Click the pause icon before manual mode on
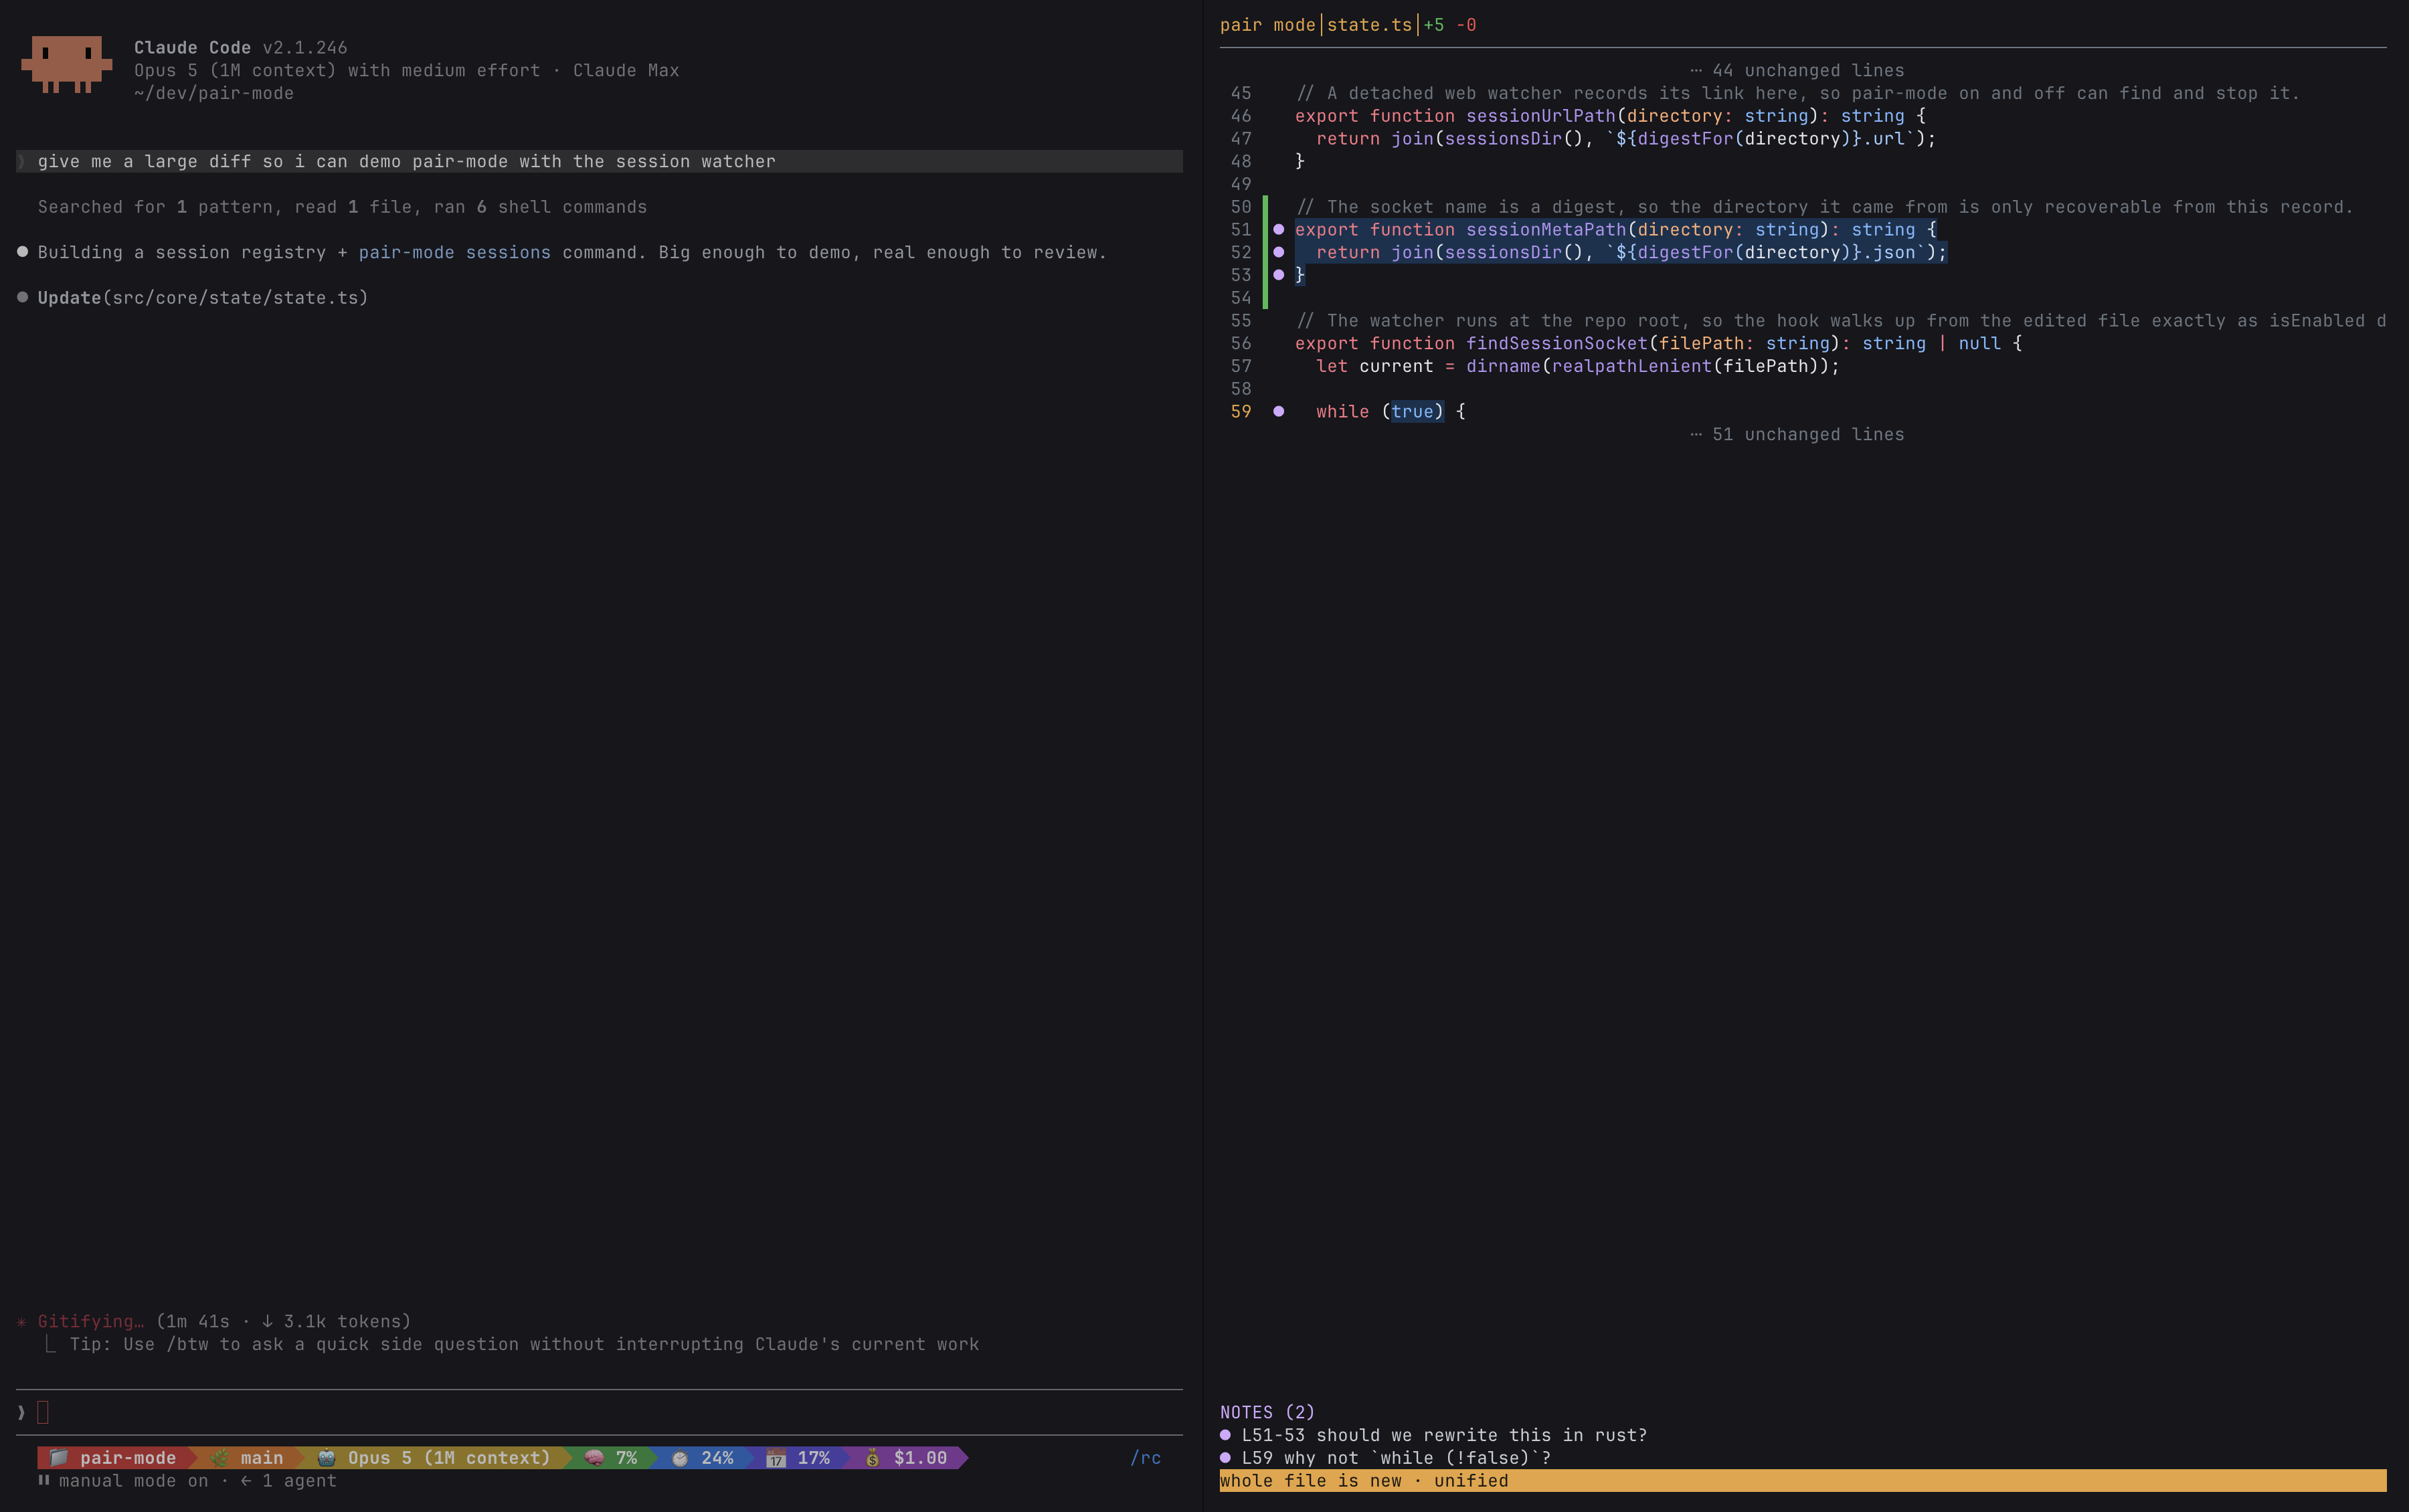 (x=44, y=1481)
